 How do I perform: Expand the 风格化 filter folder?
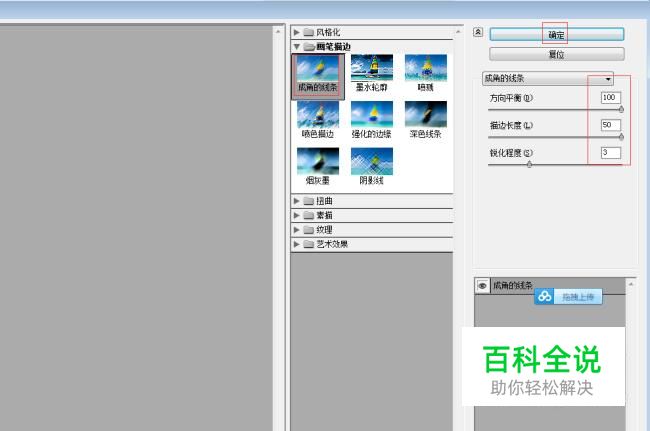coord(296,32)
